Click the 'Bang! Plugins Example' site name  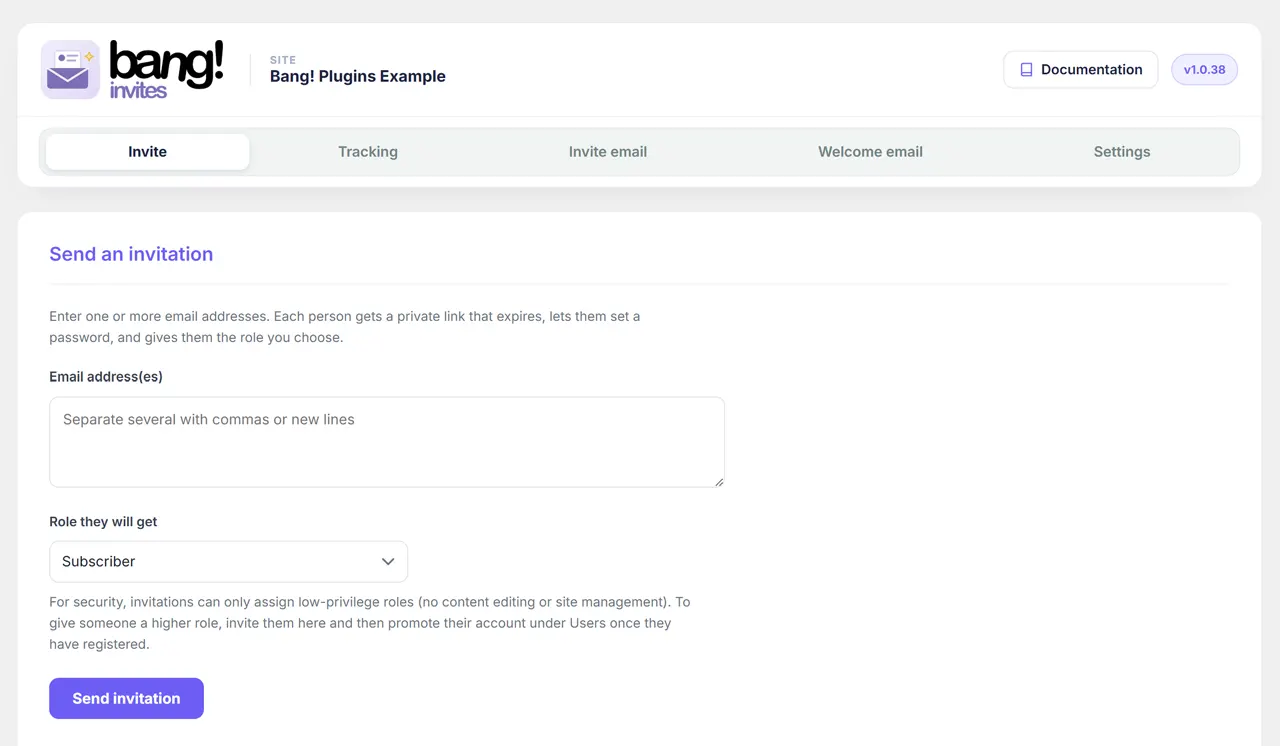click(358, 76)
